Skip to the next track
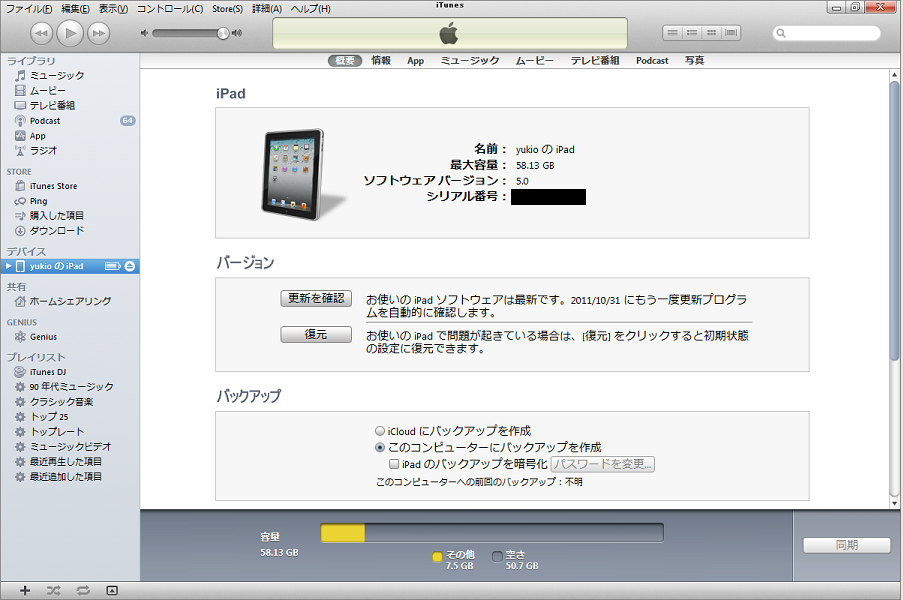Screen dimensions: 904x600 [98, 34]
